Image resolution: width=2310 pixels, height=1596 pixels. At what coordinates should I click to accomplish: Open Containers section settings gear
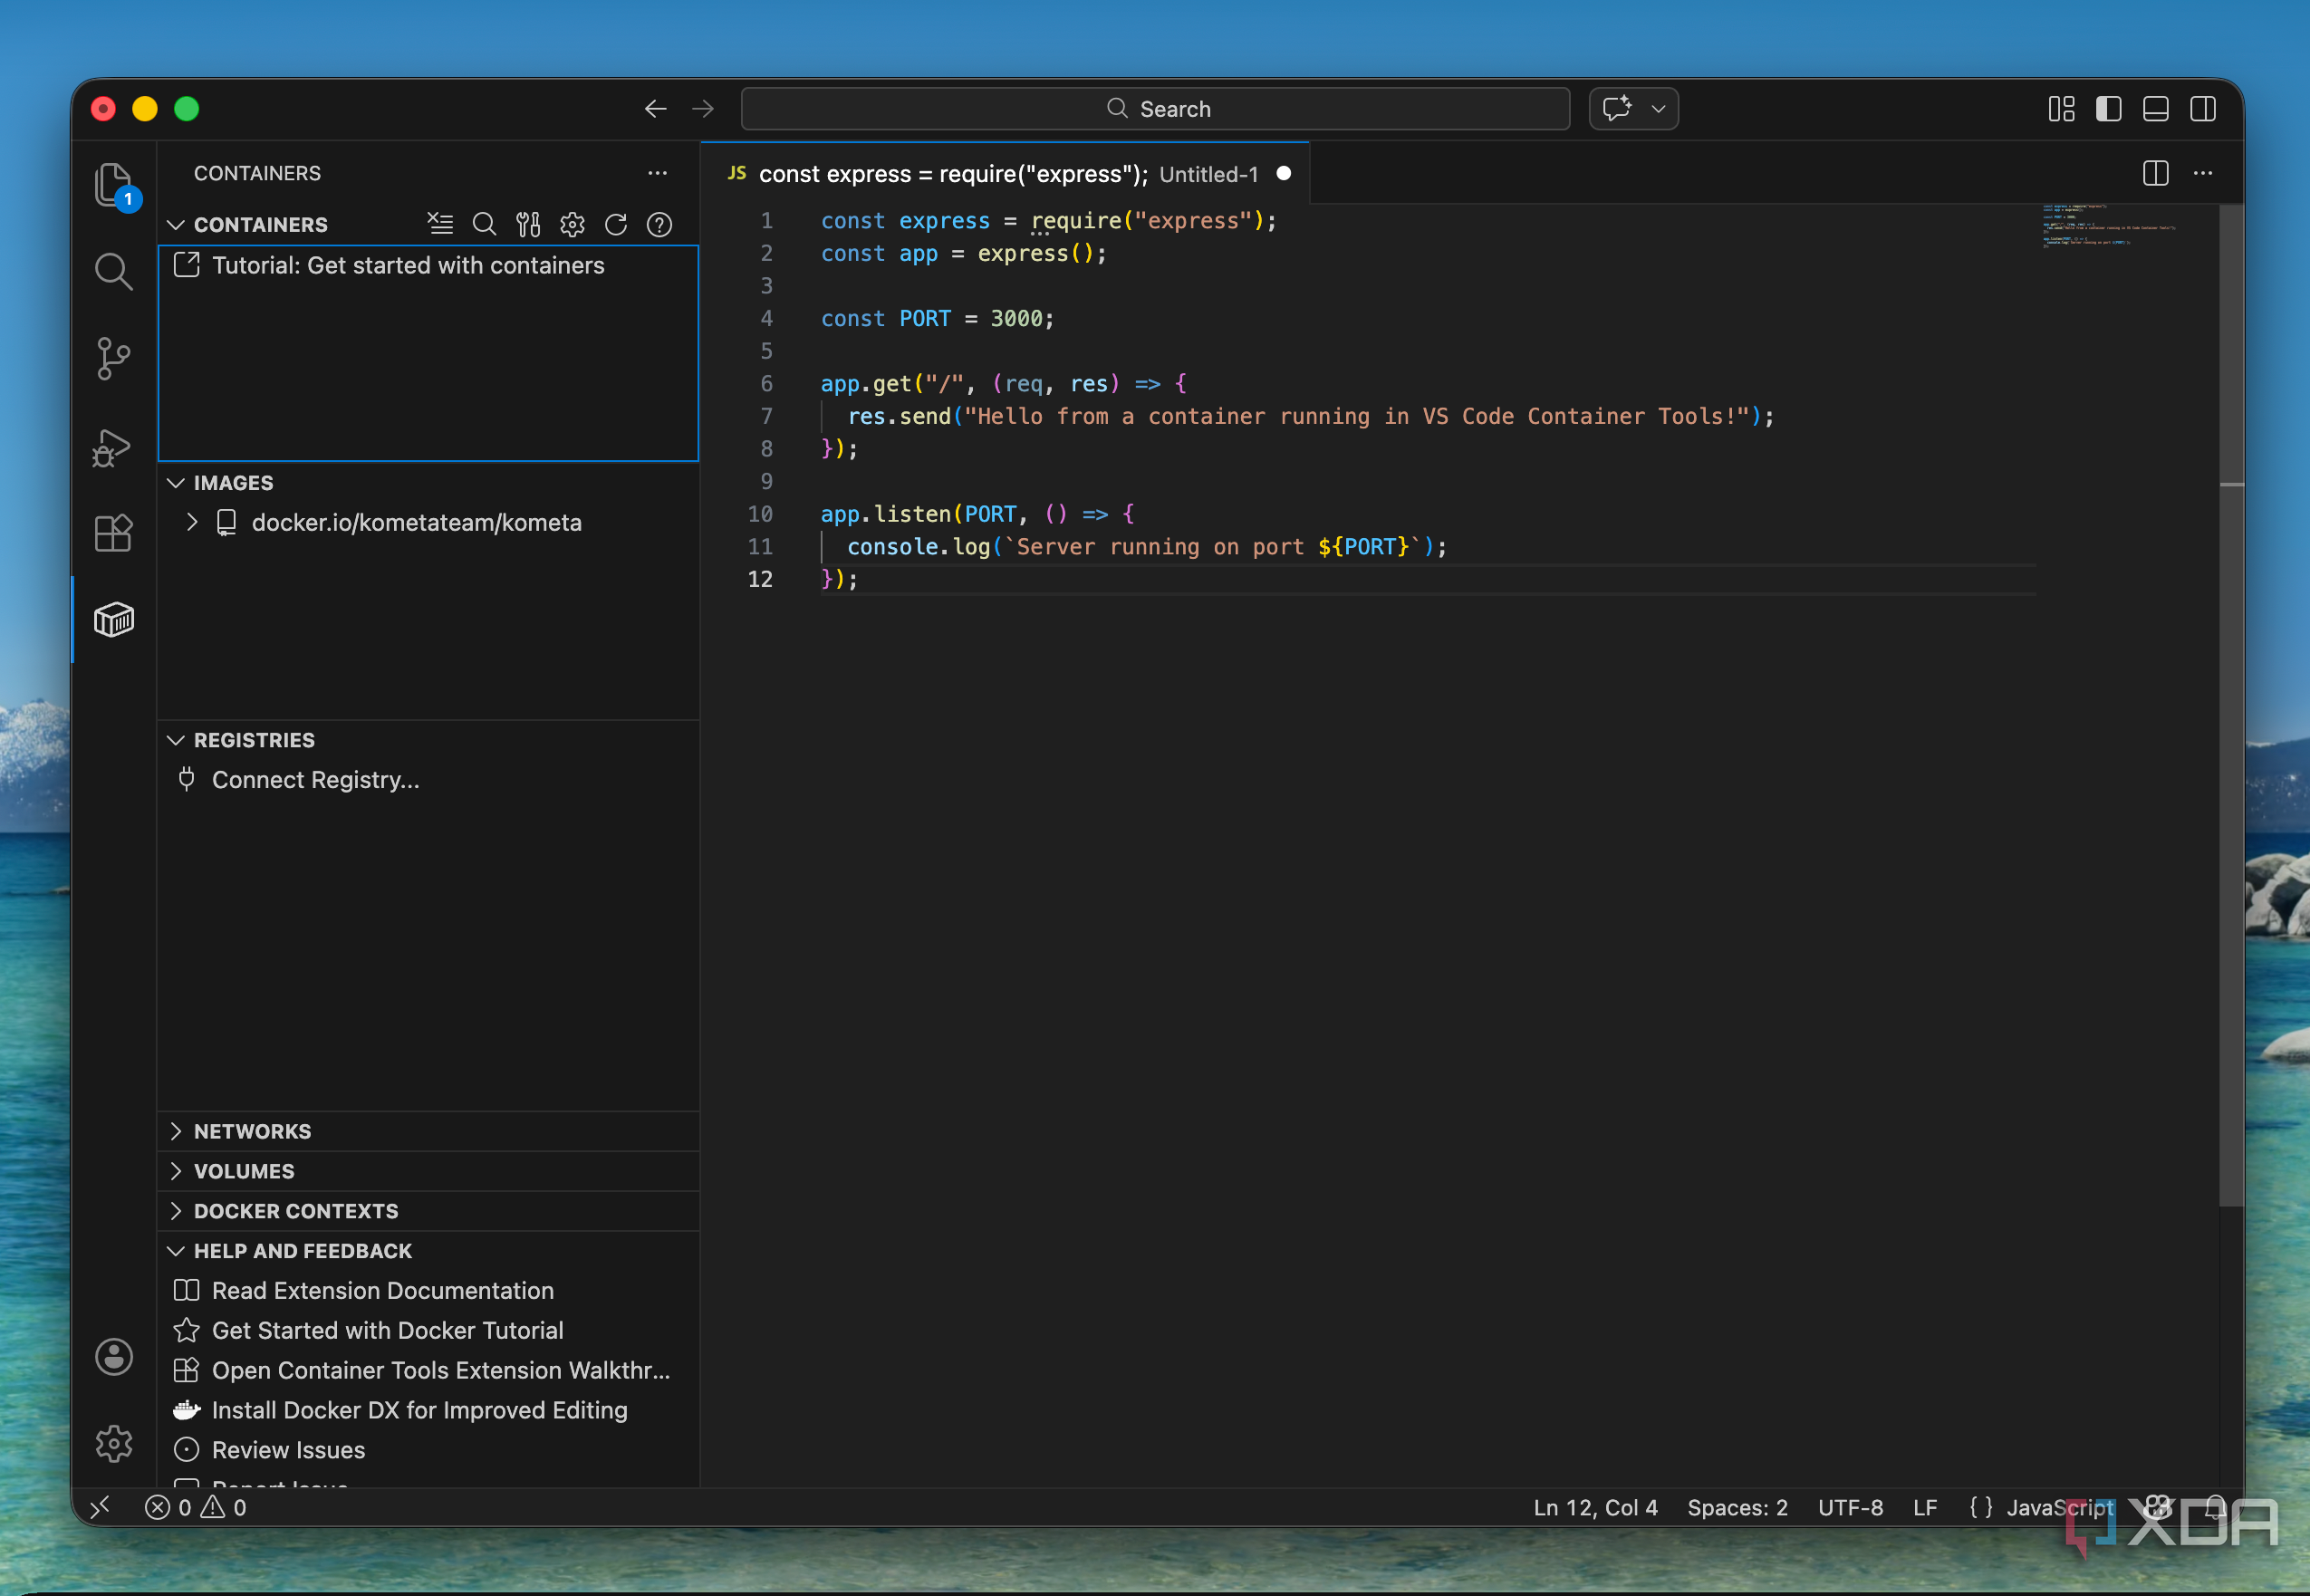point(572,224)
